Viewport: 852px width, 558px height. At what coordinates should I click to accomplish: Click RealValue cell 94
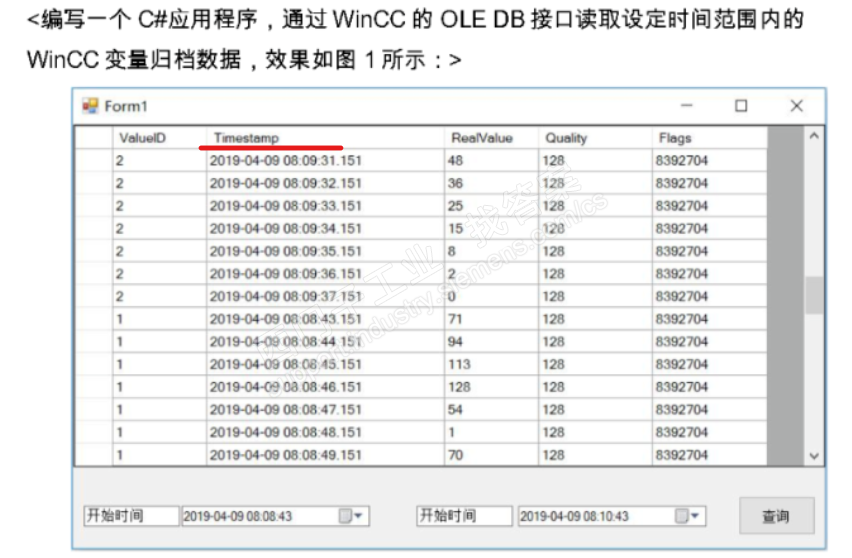pos(491,342)
